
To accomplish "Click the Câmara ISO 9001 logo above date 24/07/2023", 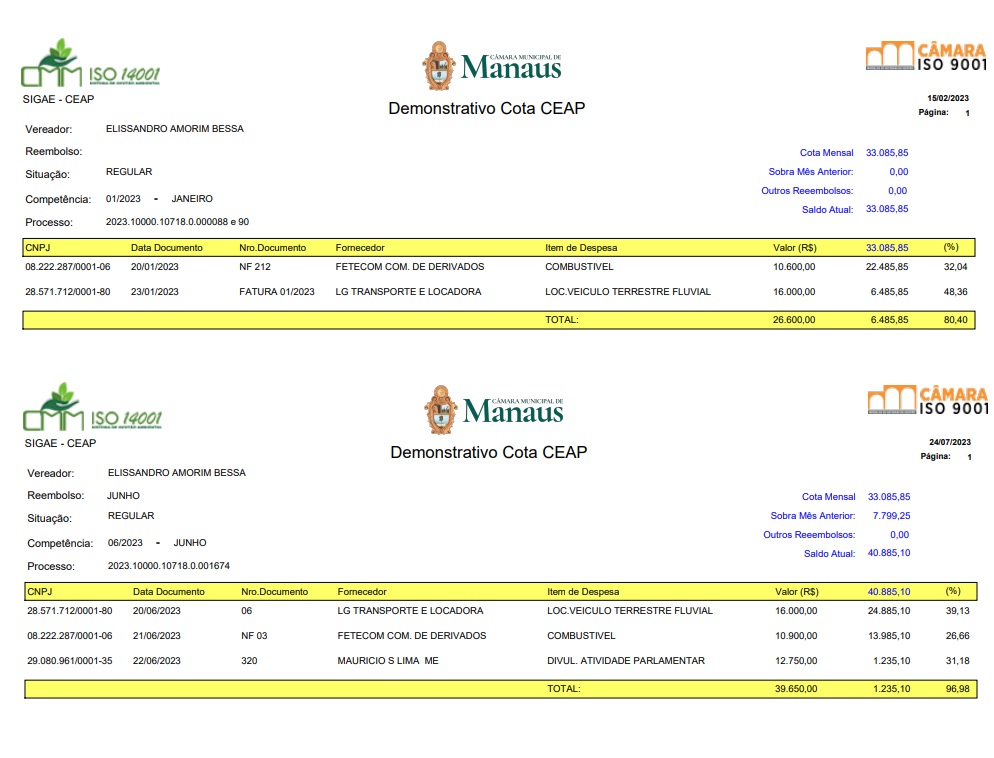I will click(x=928, y=400).
